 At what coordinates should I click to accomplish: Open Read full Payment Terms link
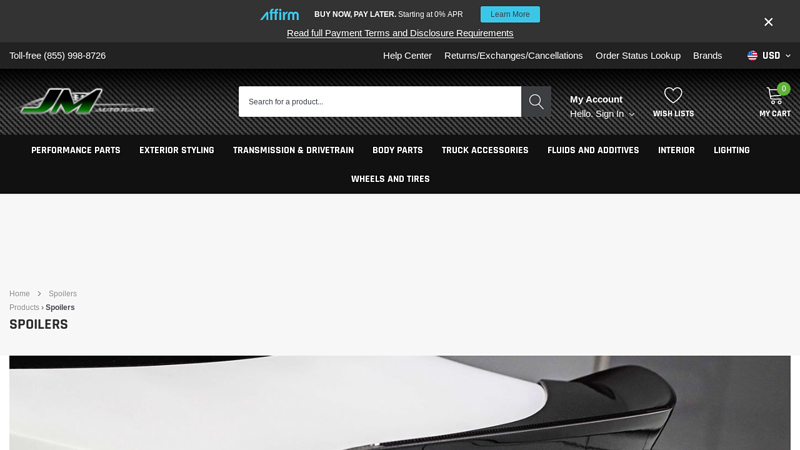(400, 33)
